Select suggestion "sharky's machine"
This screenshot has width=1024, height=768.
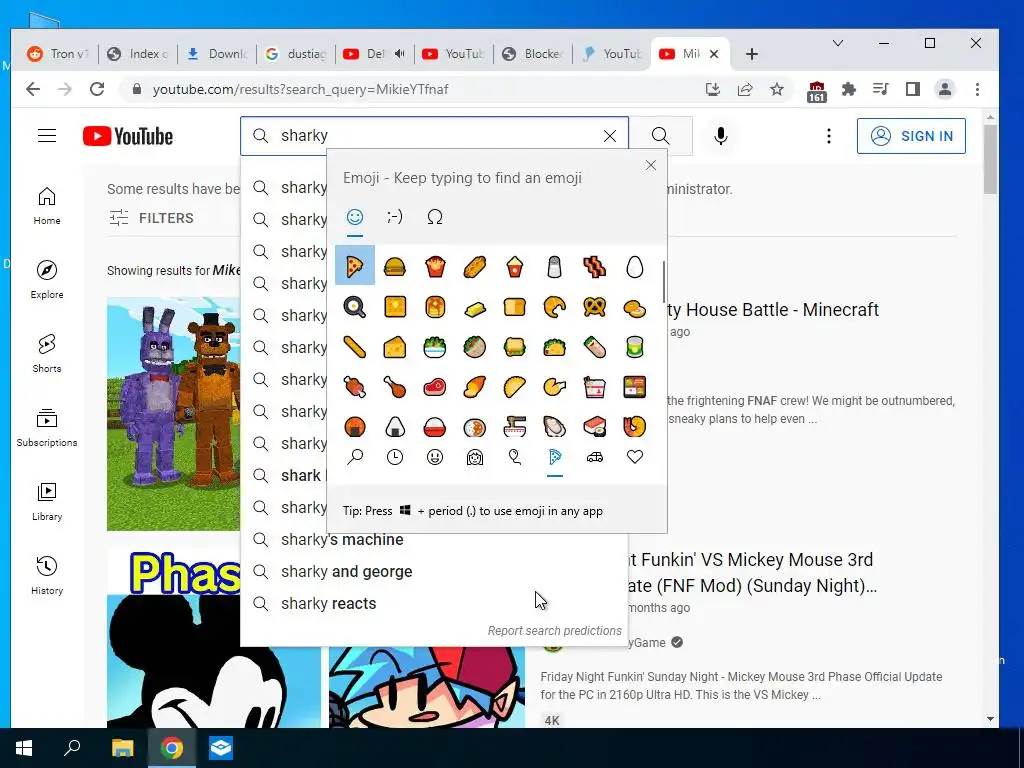[x=434, y=539]
